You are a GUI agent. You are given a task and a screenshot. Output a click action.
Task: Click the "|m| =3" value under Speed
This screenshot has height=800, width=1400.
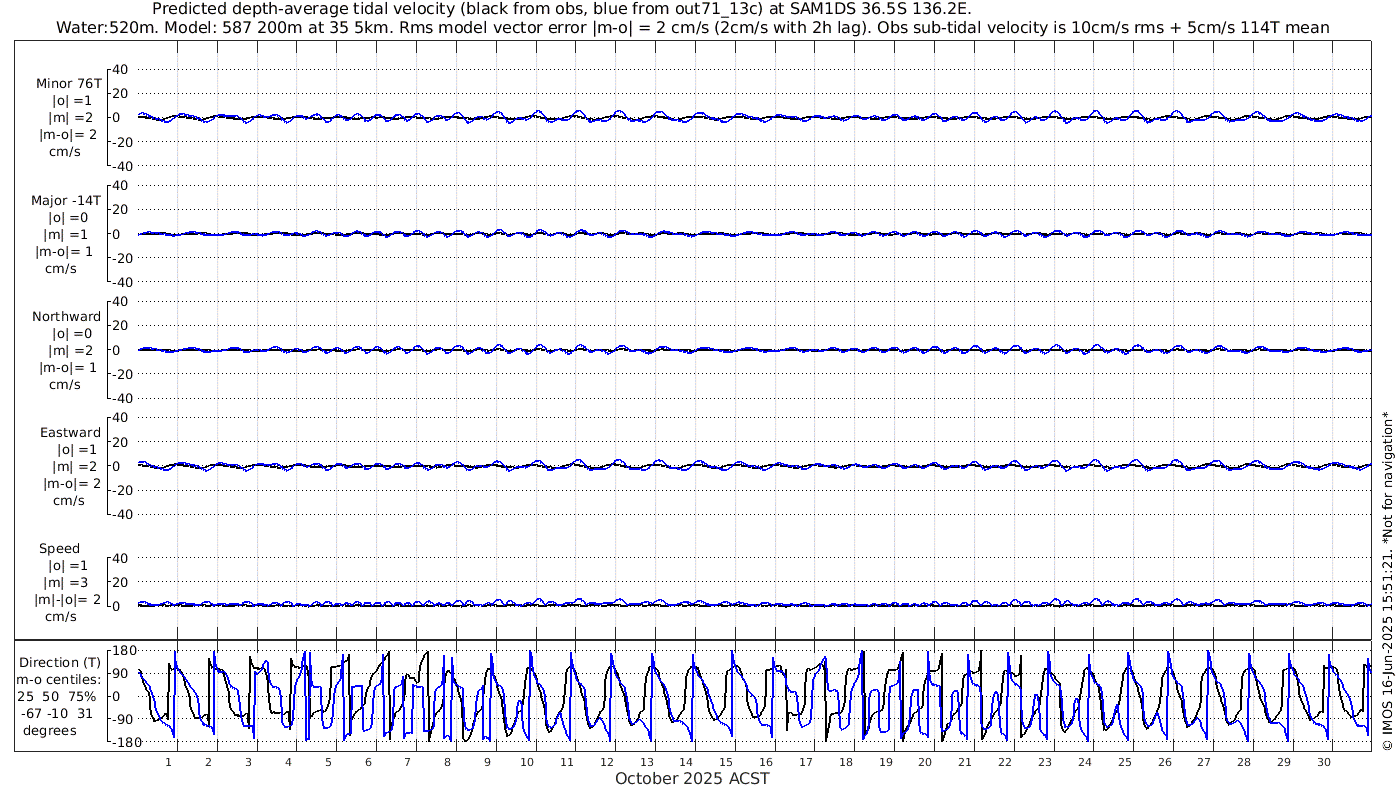[x=68, y=583]
